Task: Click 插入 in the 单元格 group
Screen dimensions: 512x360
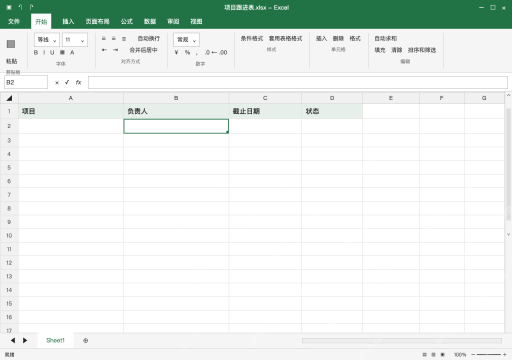Action: (321, 39)
